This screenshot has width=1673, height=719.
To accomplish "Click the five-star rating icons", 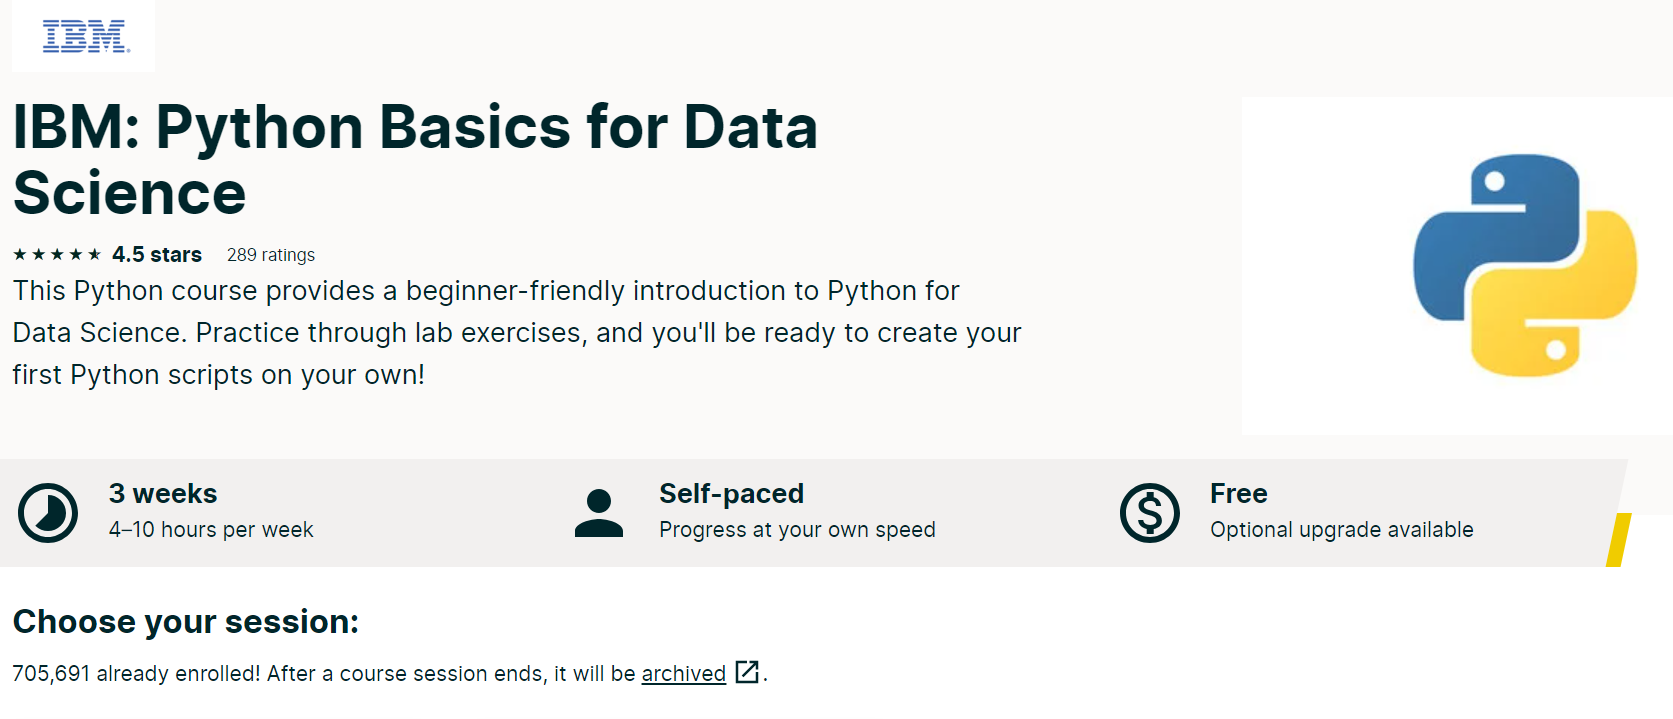I will 57,255.
